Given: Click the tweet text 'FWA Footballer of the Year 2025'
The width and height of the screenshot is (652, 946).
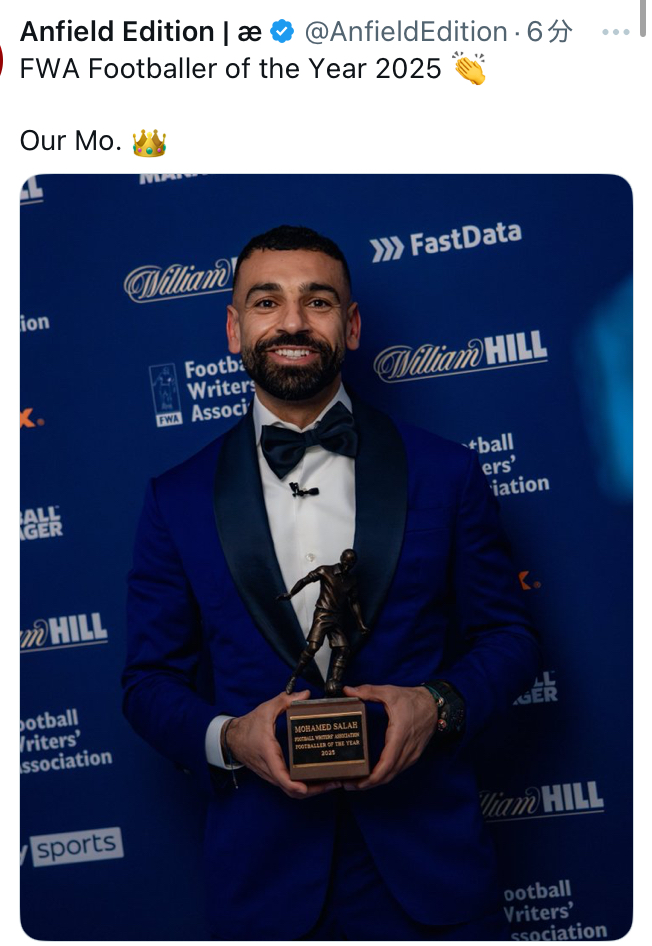Looking at the screenshot, I should 230,68.
